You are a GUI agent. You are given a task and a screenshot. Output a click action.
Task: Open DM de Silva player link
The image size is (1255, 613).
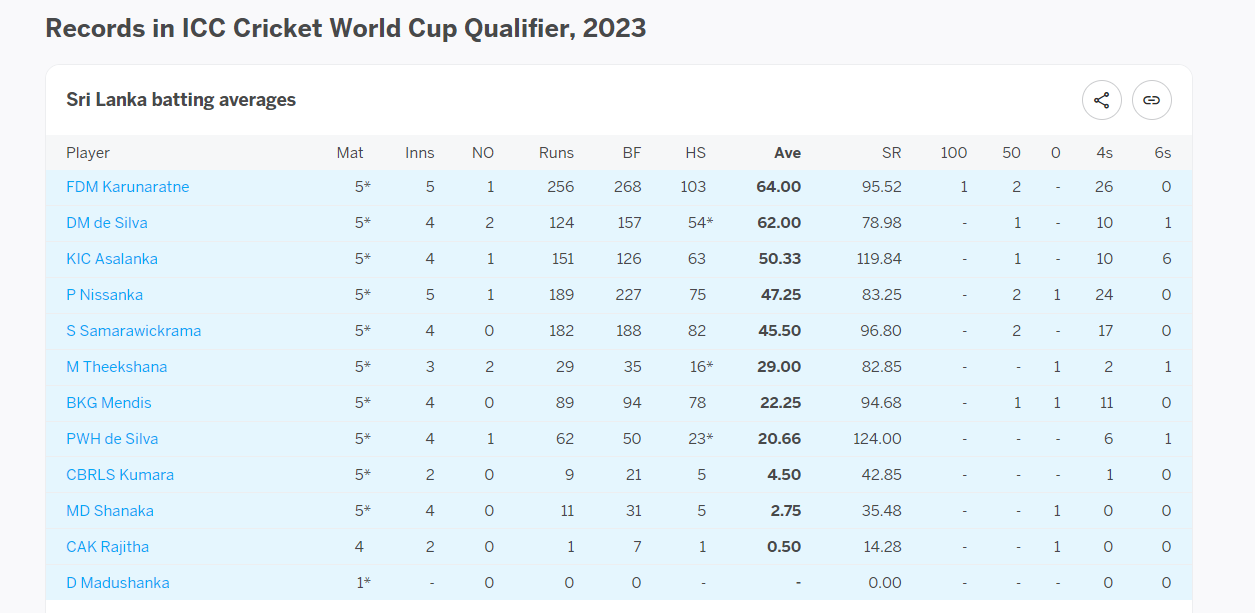(x=107, y=223)
